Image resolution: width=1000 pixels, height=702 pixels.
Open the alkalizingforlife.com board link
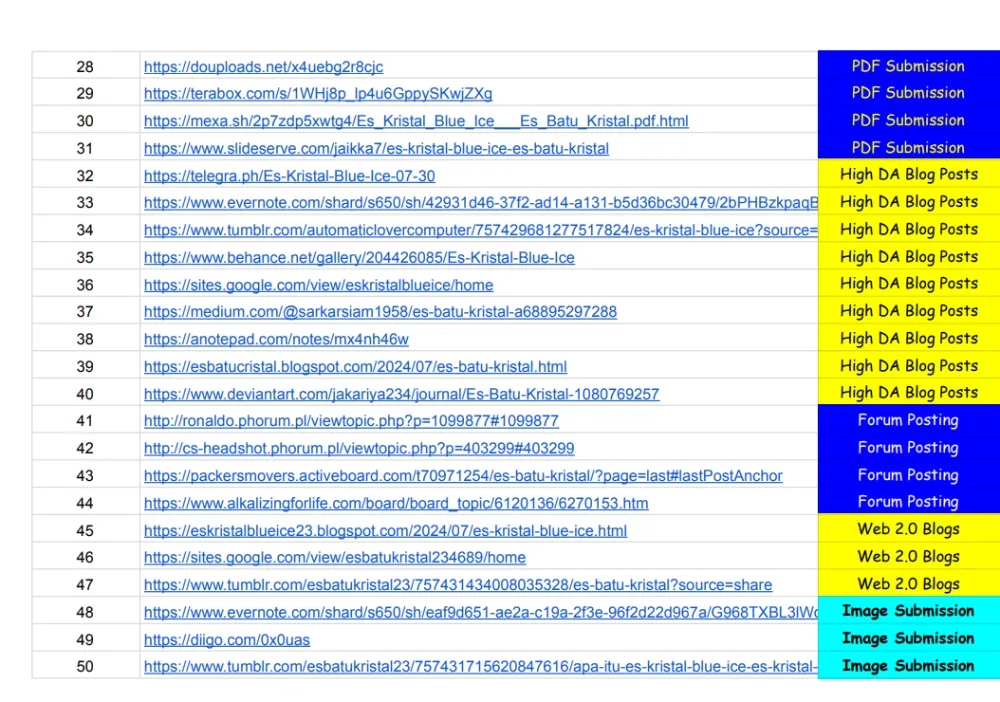coord(396,503)
